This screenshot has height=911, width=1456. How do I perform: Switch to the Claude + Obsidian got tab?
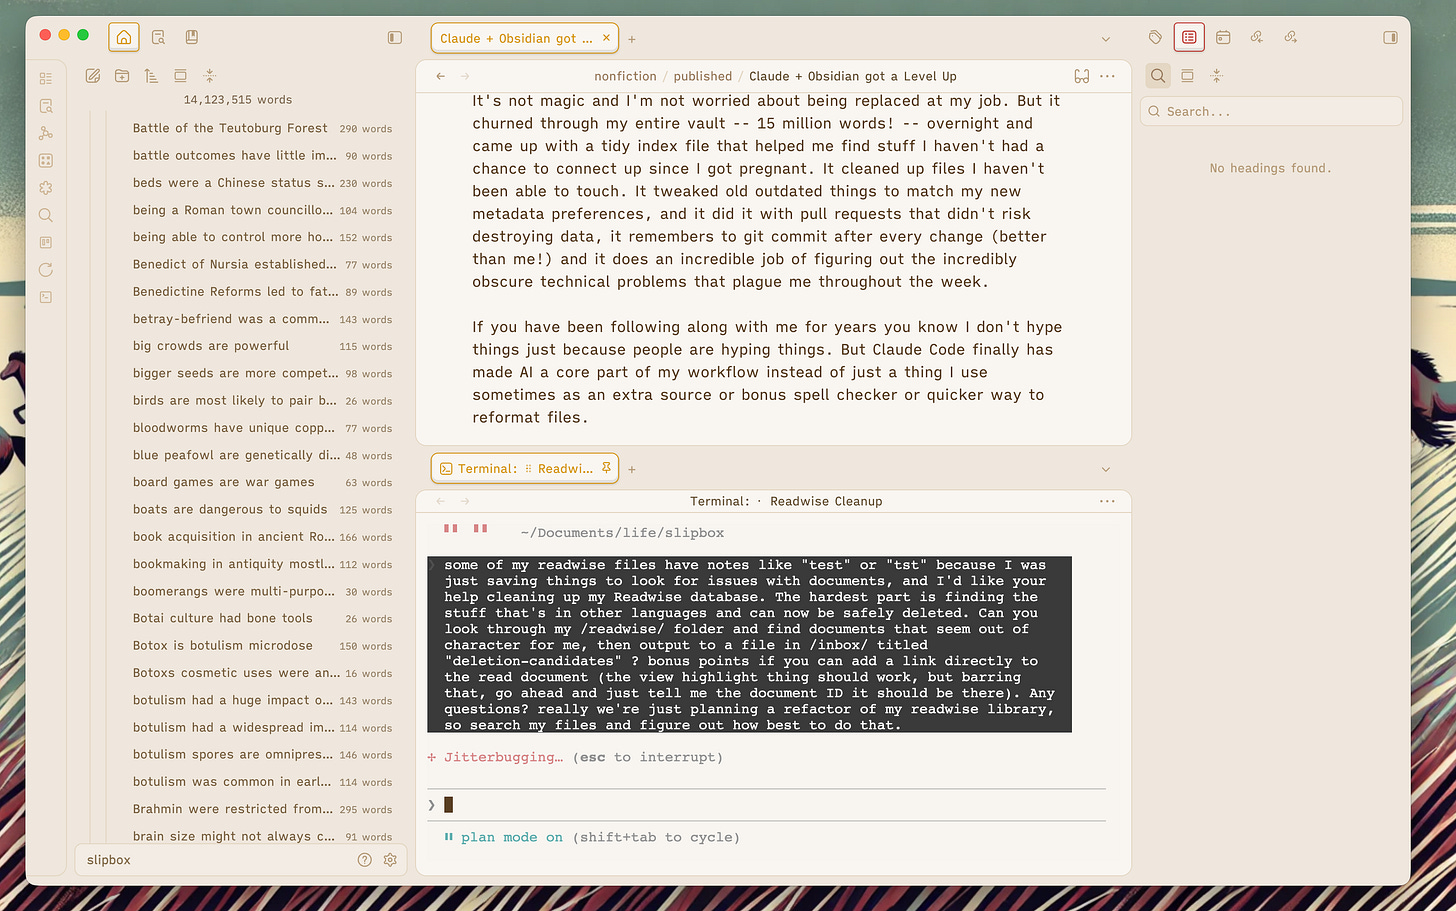pos(525,38)
